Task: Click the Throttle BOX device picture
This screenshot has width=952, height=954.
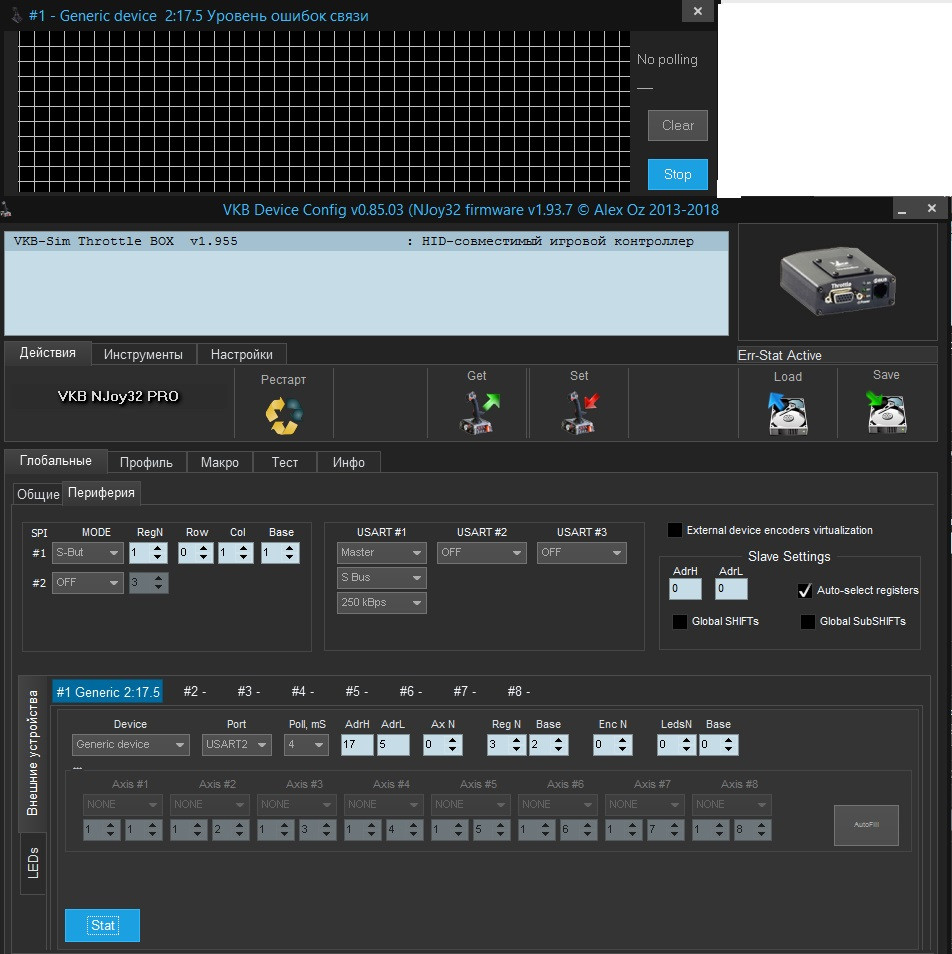Action: (x=838, y=281)
